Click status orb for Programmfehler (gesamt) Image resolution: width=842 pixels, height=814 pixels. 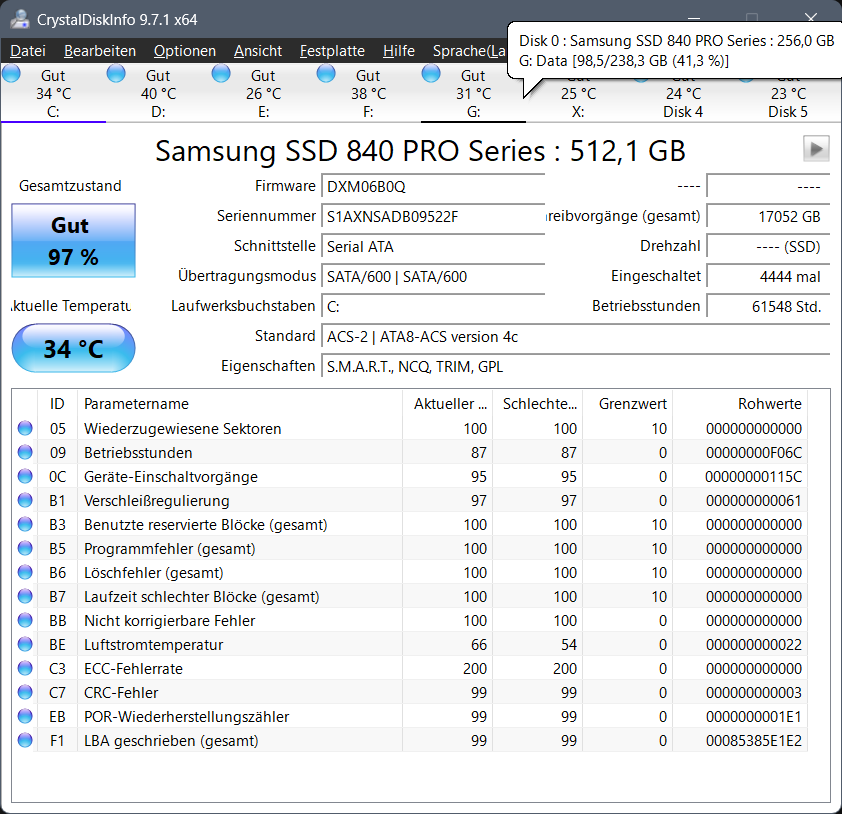pos(25,548)
